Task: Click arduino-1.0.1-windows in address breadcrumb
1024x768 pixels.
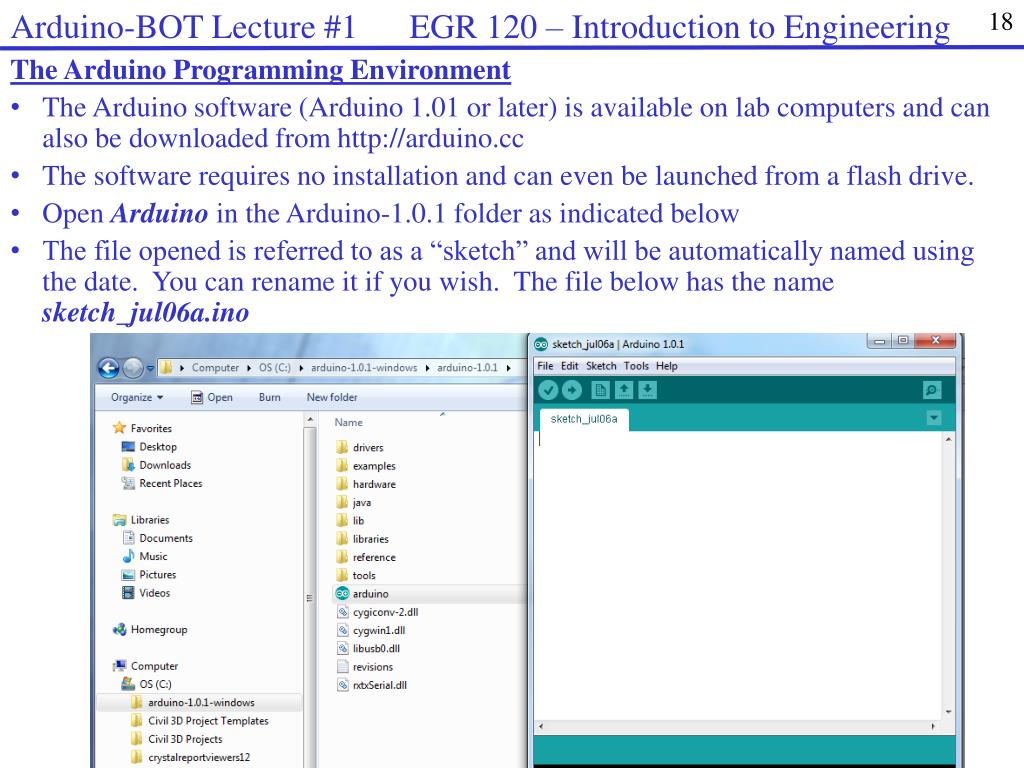Action: [x=364, y=368]
